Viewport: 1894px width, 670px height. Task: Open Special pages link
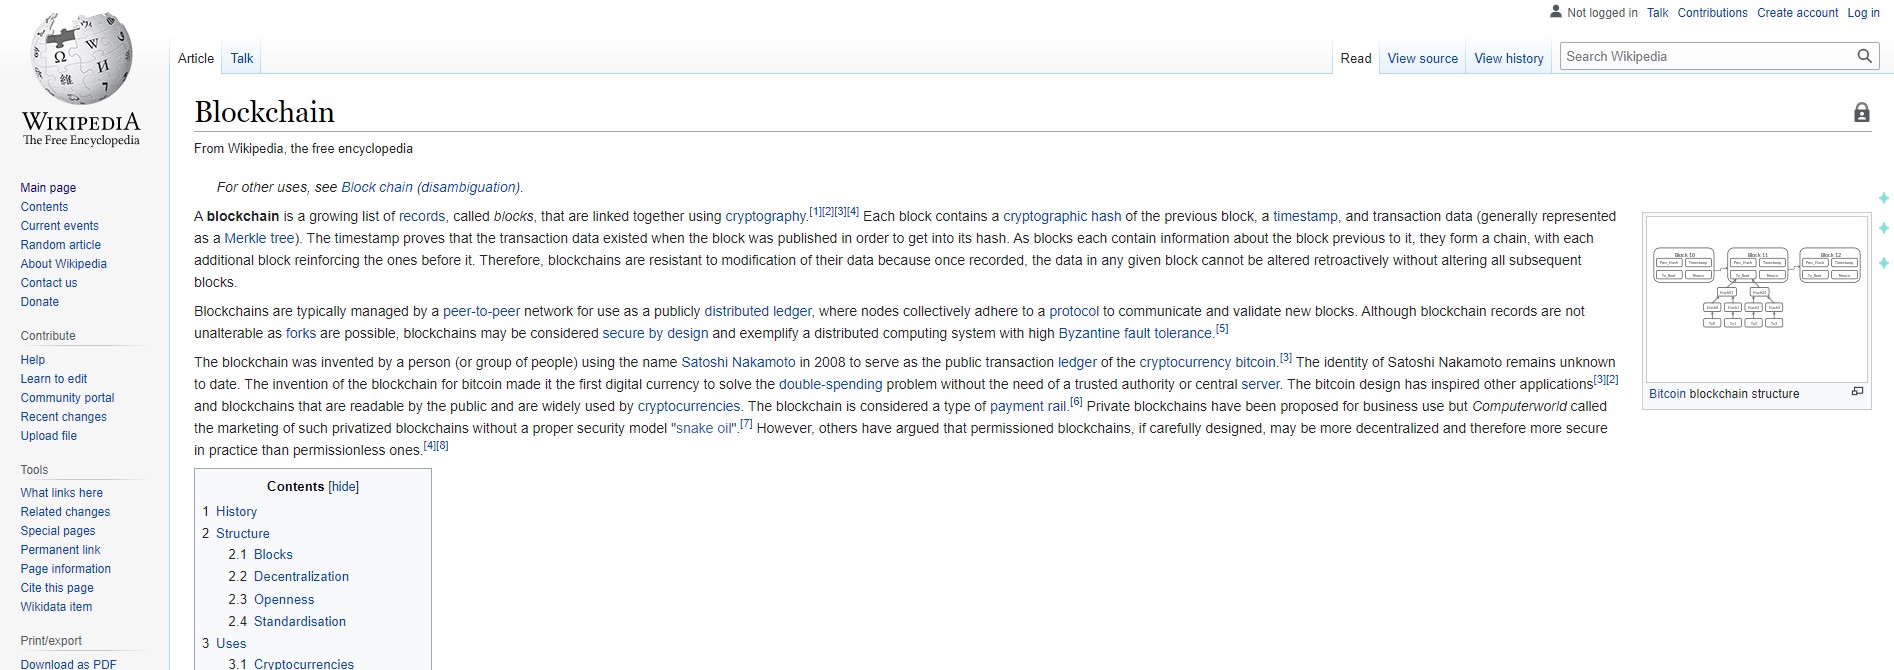(58, 530)
